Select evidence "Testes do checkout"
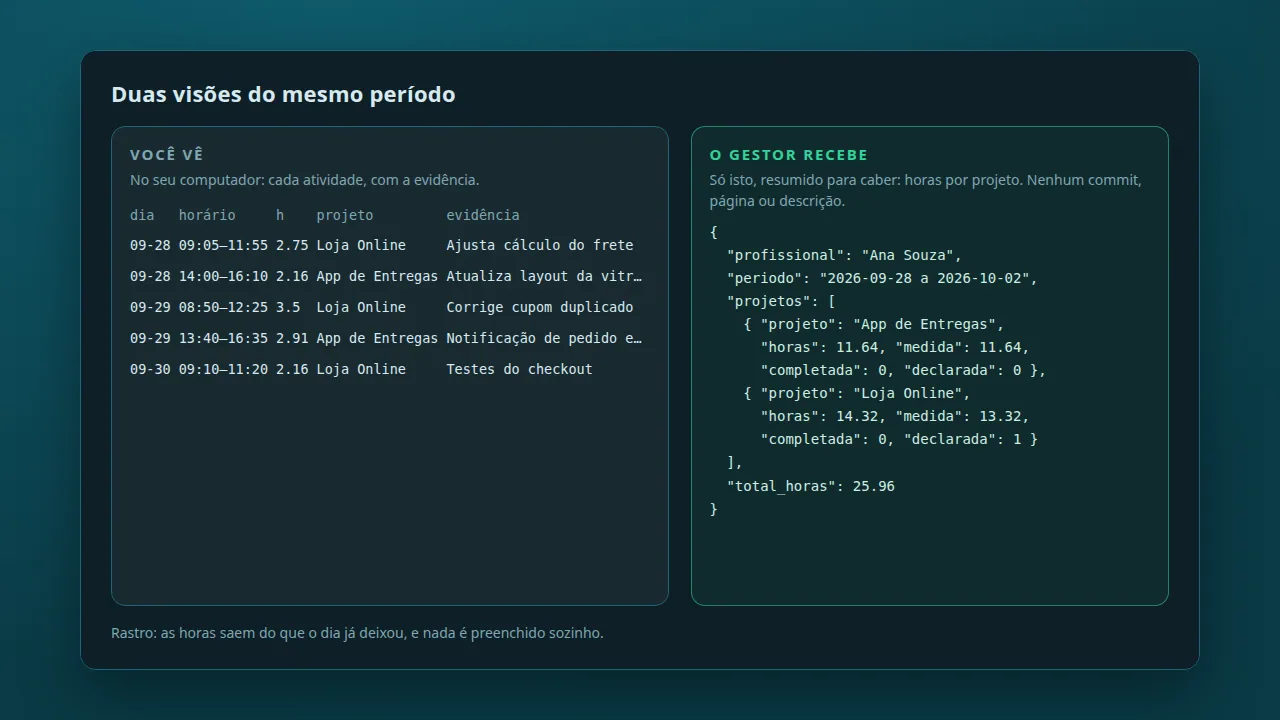The image size is (1280, 720). point(519,369)
